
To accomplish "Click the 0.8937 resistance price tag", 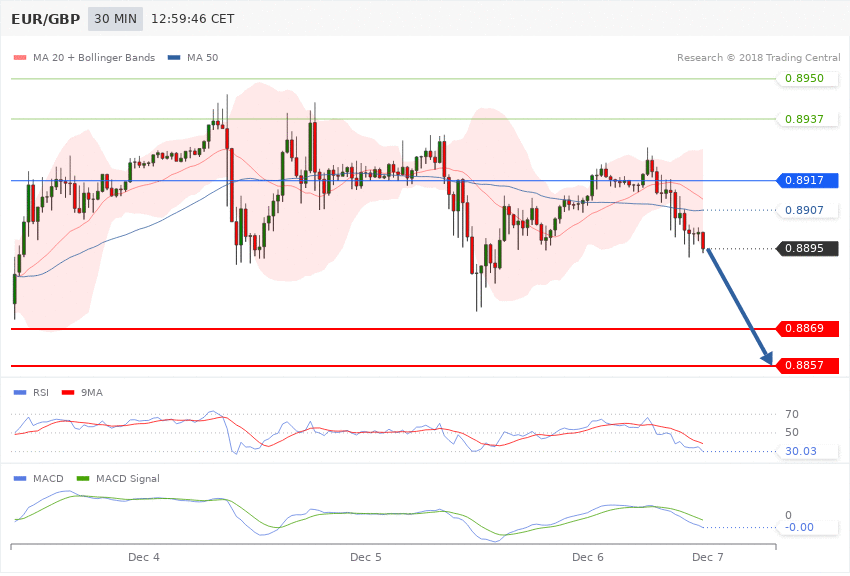I will pyautogui.click(x=808, y=119).
